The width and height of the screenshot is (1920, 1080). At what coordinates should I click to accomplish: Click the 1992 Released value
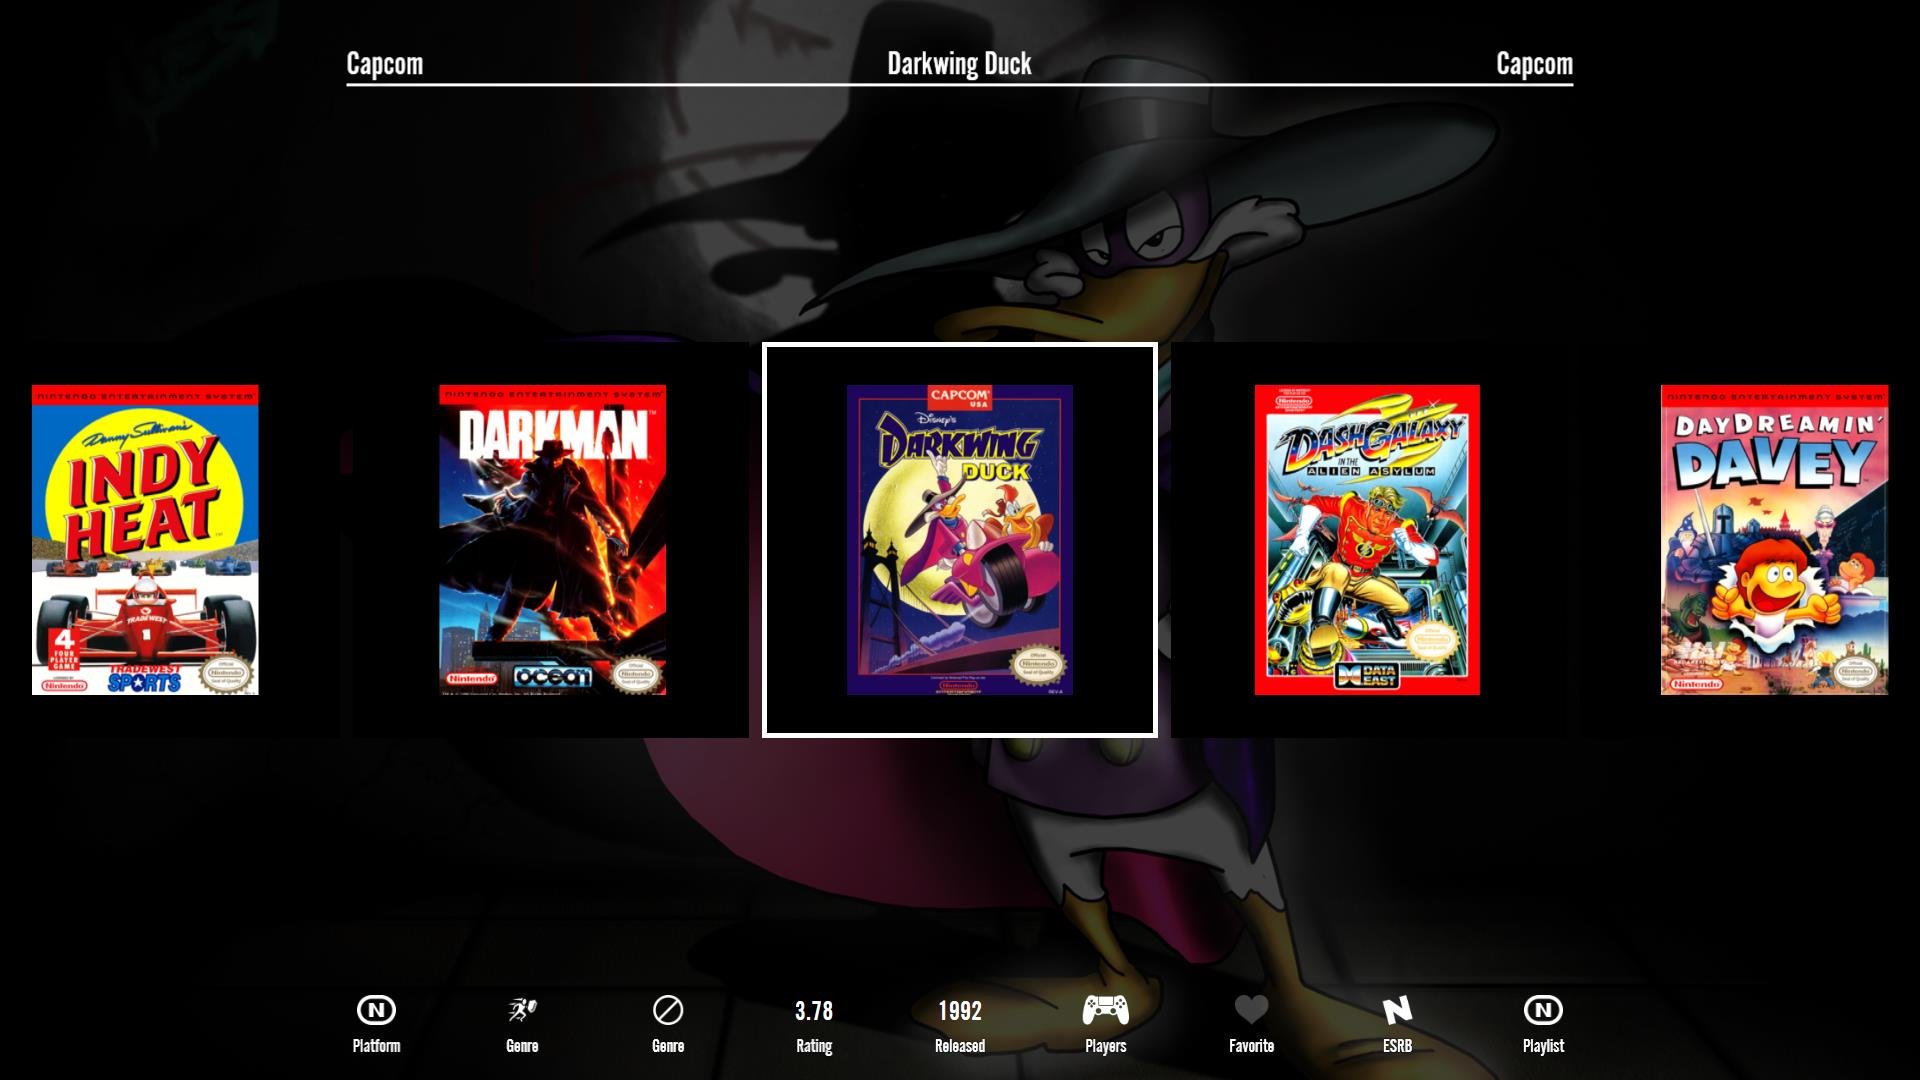(x=960, y=1011)
